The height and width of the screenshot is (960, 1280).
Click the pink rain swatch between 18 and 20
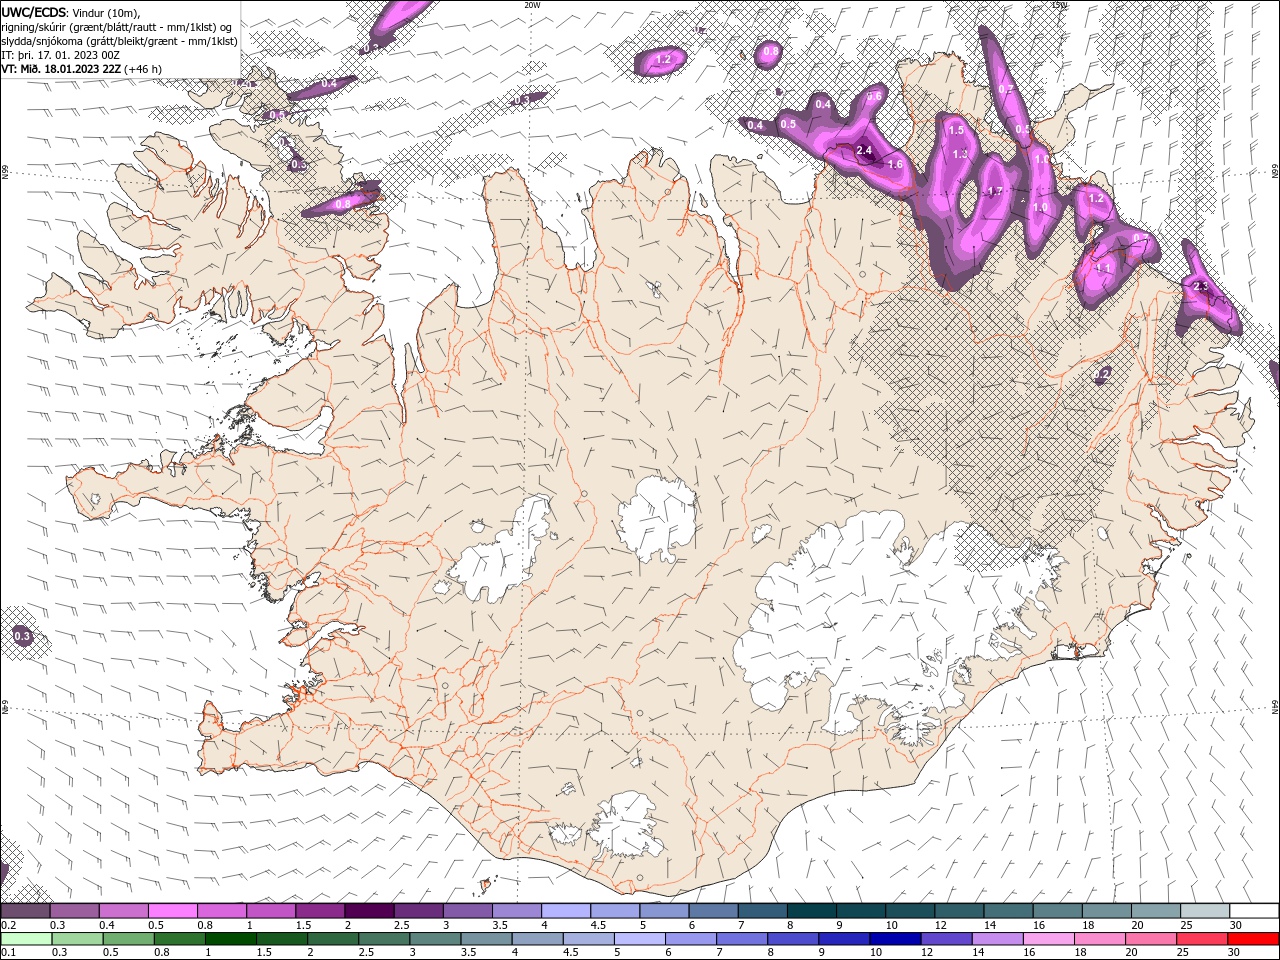click(x=1099, y=939)
